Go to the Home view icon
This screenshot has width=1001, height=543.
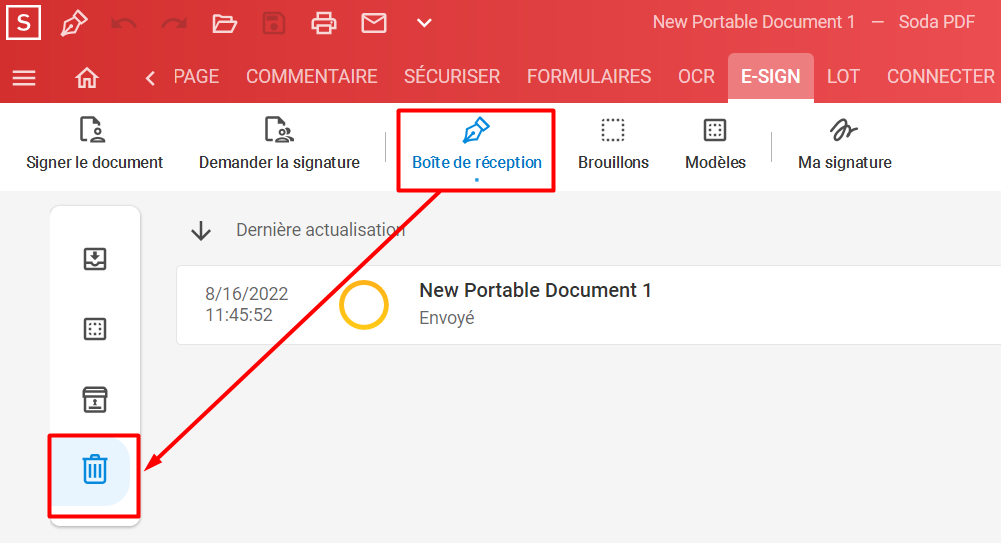point(87,78)
